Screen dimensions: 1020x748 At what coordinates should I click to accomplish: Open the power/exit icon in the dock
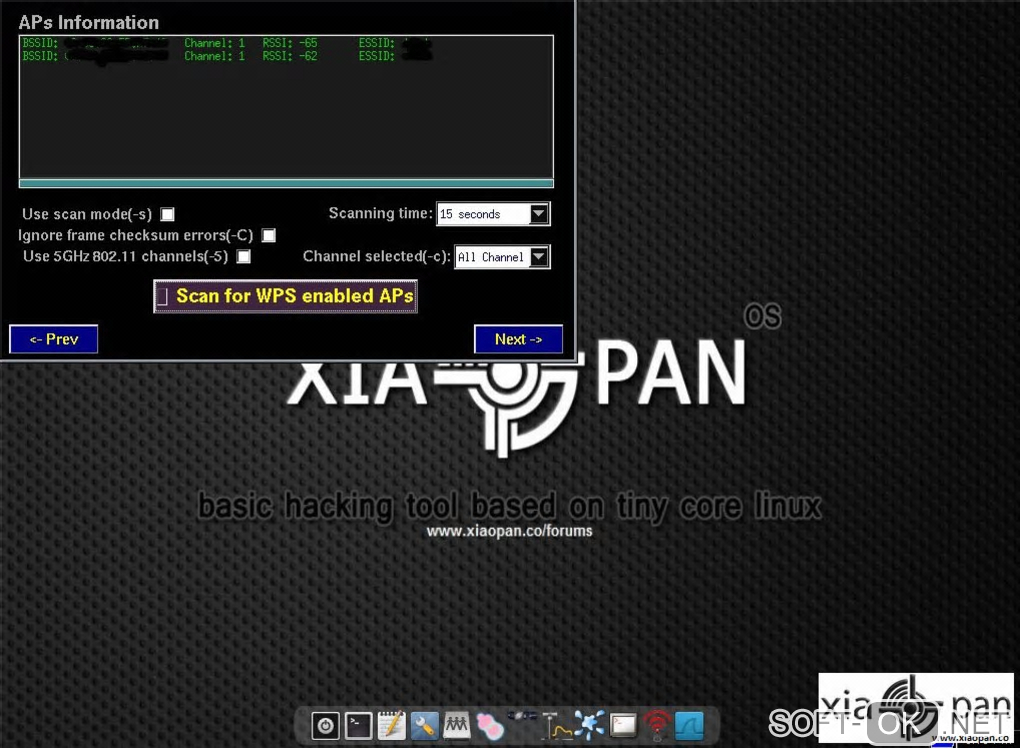[x=325, y=726]
